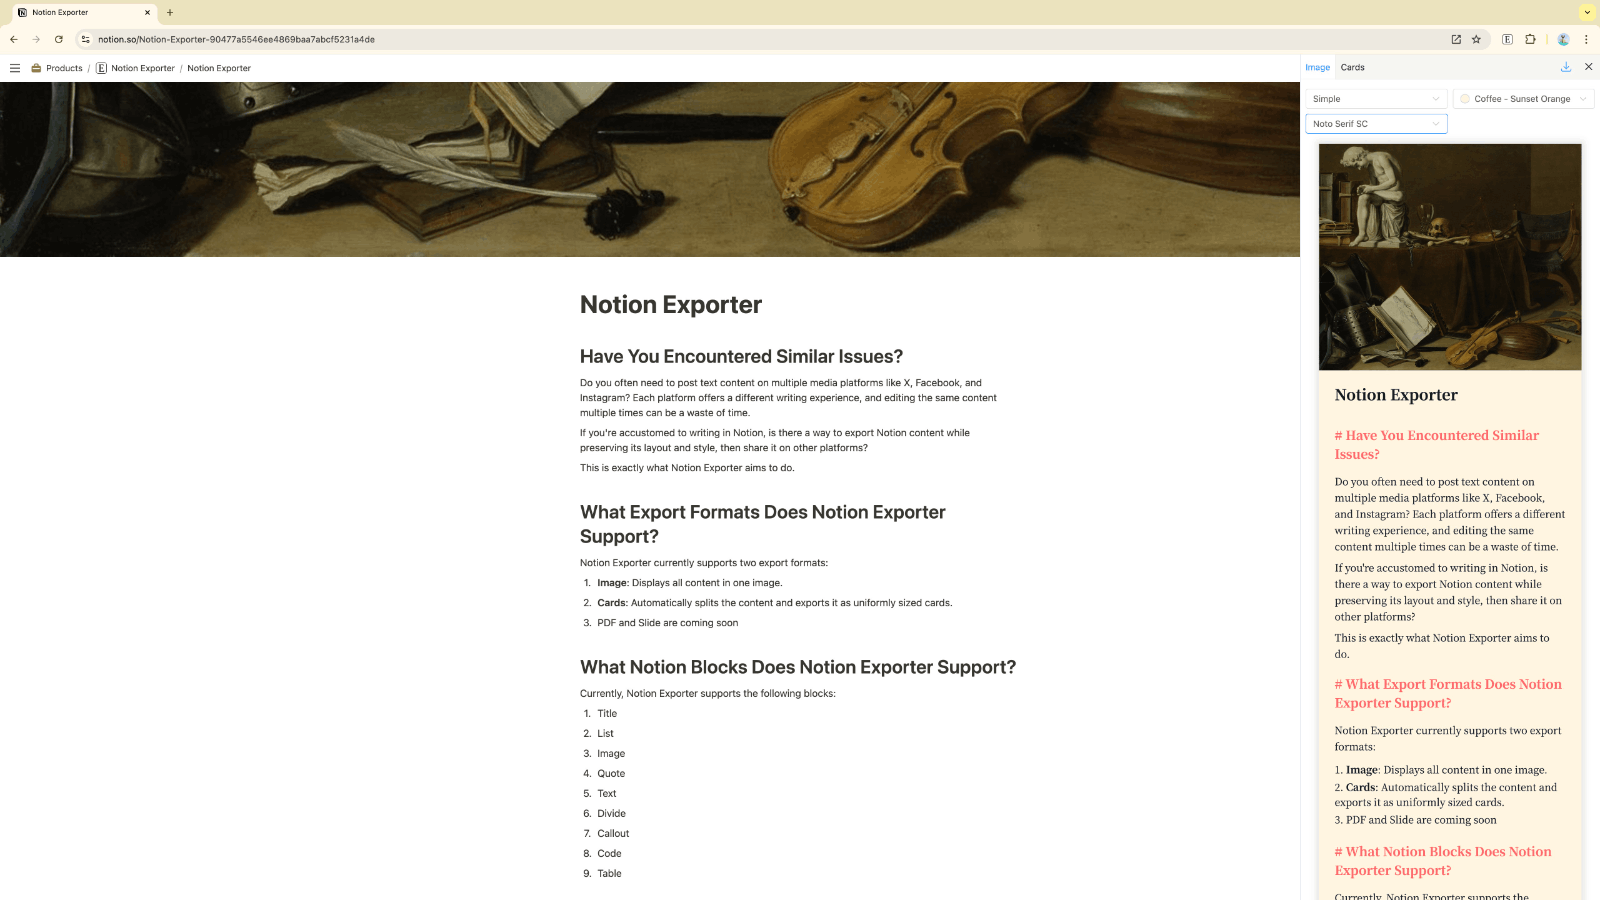The image size is (1600, 900).
Task: Open the Chrome profile avatar
Action: point(1563,39)
